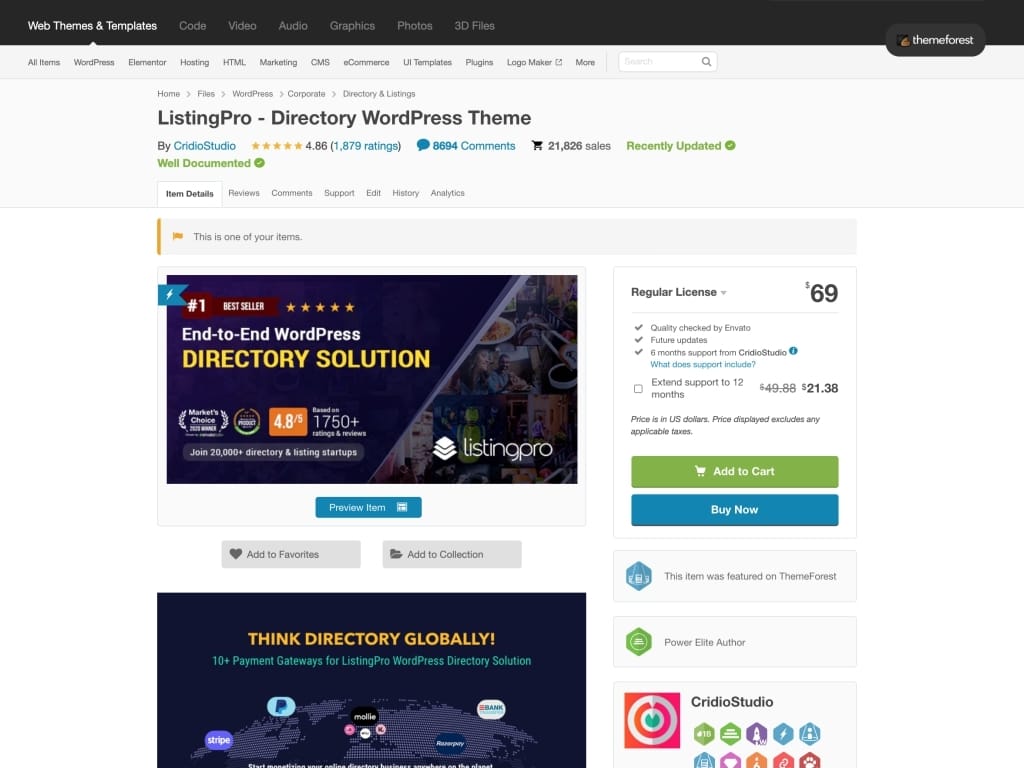This screenshot has height=768, width=1024.
Task: Open the 1,879 ratings link
Action: (x=366, y=146)
